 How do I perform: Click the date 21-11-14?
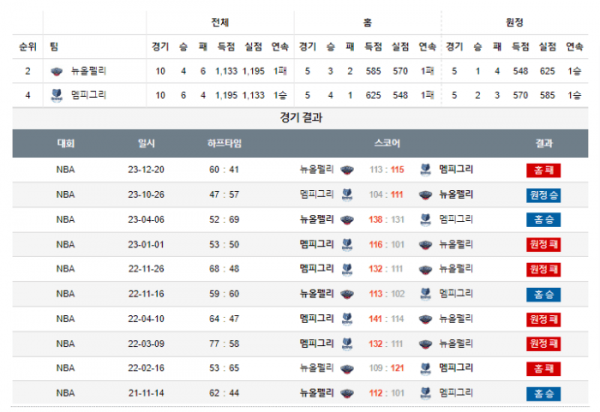tap(146, 393)
